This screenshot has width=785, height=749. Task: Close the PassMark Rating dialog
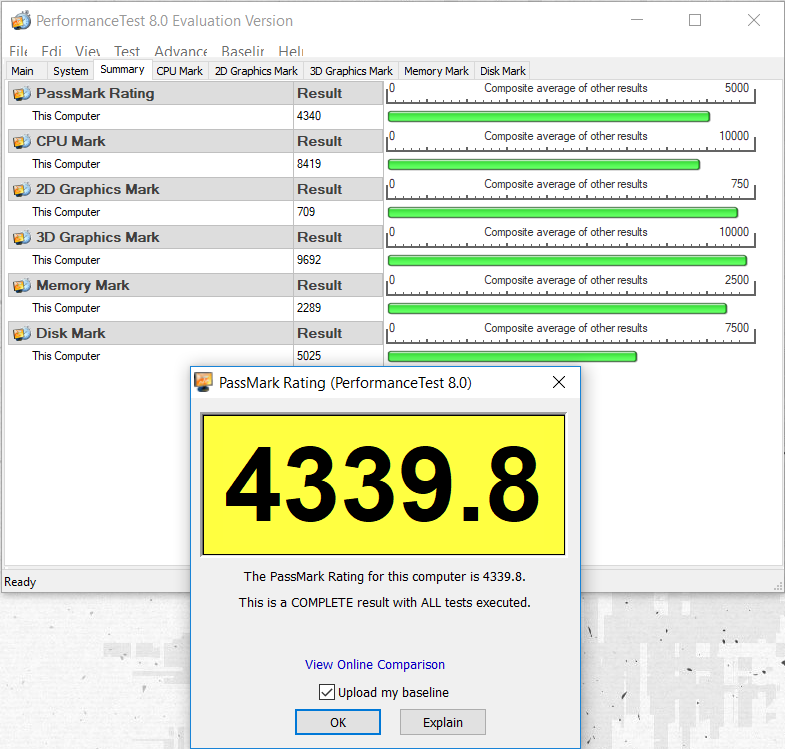(x=559, y=383)
